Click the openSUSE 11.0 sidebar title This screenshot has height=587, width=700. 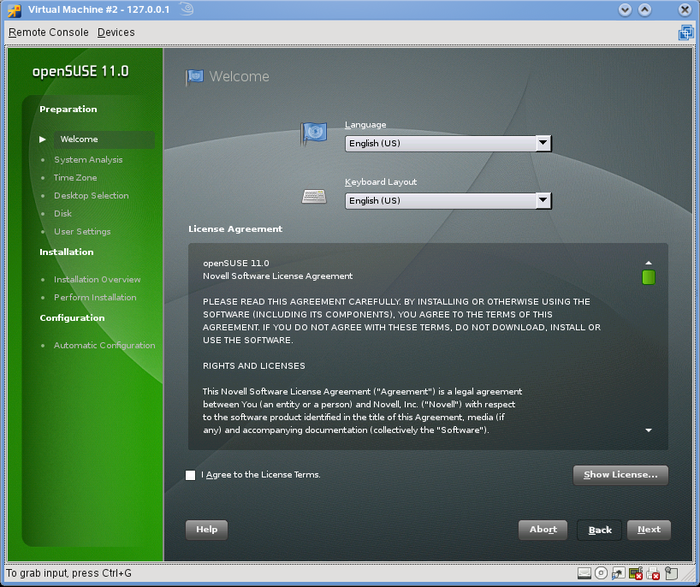[x=81, y=71]
